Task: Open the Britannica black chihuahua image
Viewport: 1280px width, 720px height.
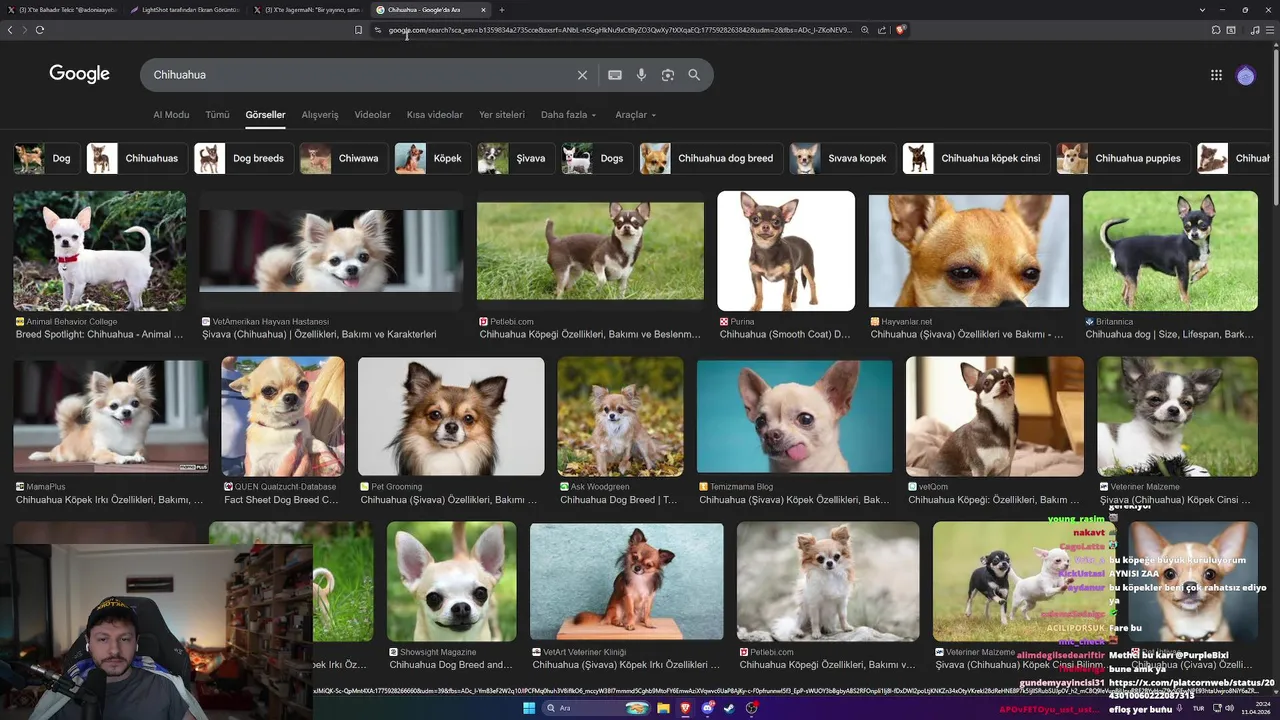Action: pyautogui.click(x=1170, y=251)
